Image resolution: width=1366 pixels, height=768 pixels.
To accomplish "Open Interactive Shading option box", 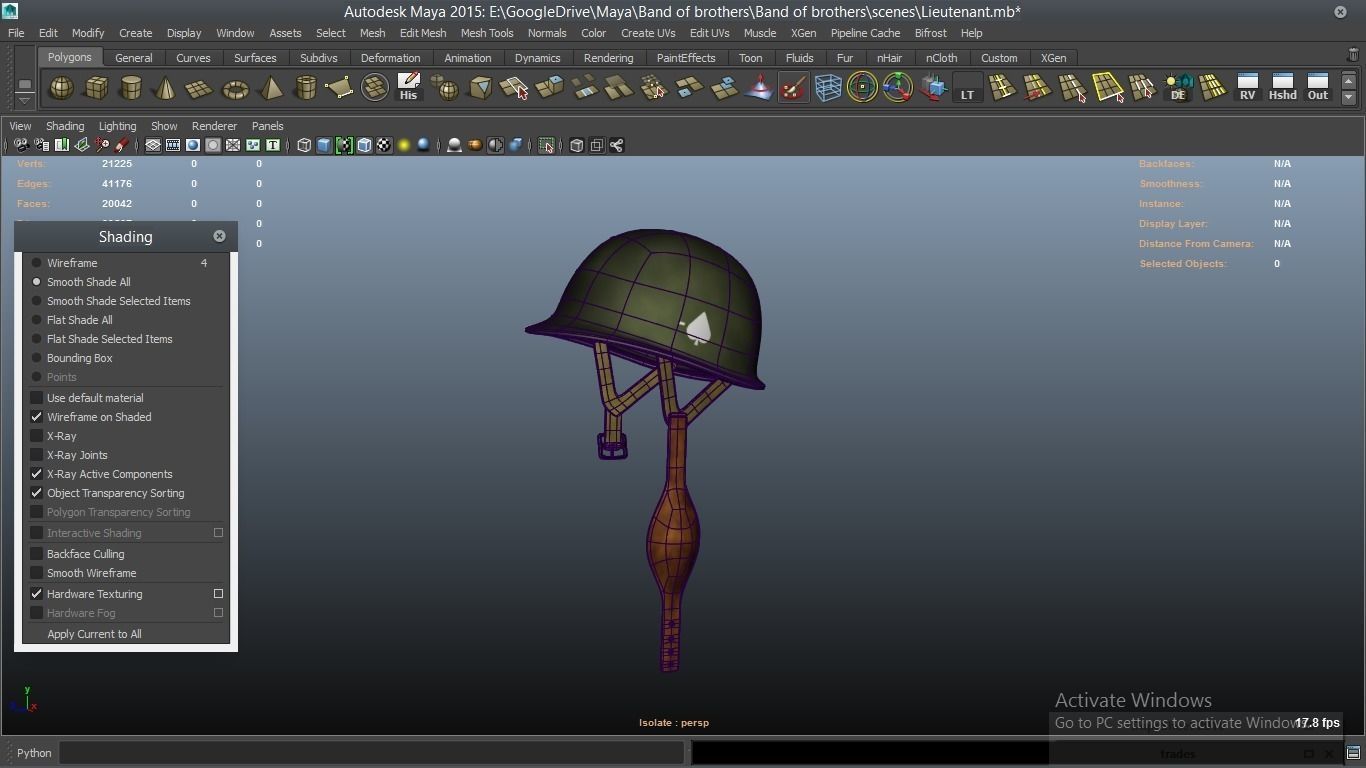I will (x=218, y=533).
